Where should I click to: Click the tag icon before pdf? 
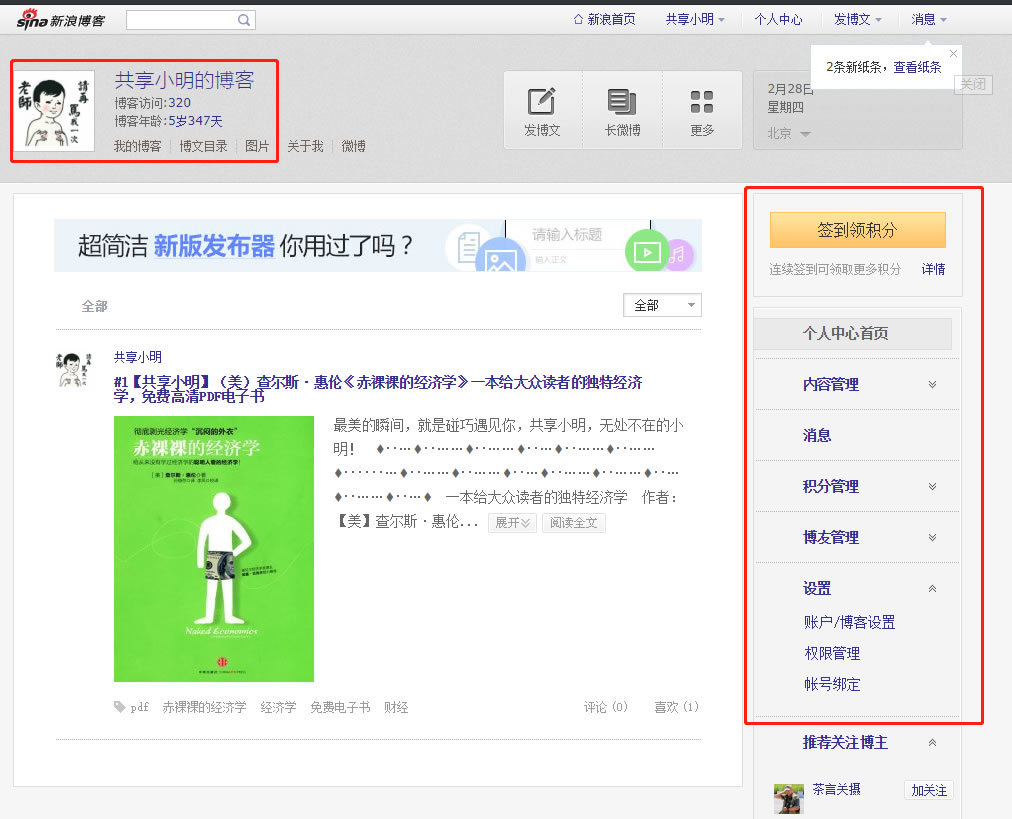click(119, 707)
